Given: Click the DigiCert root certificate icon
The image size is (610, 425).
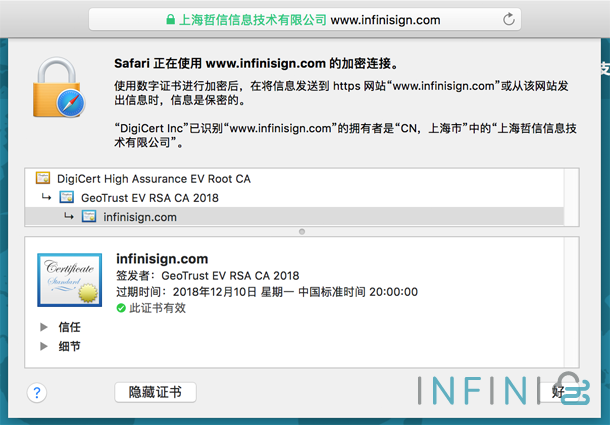Looking at the screenshot, I should [x=43, y=178].
